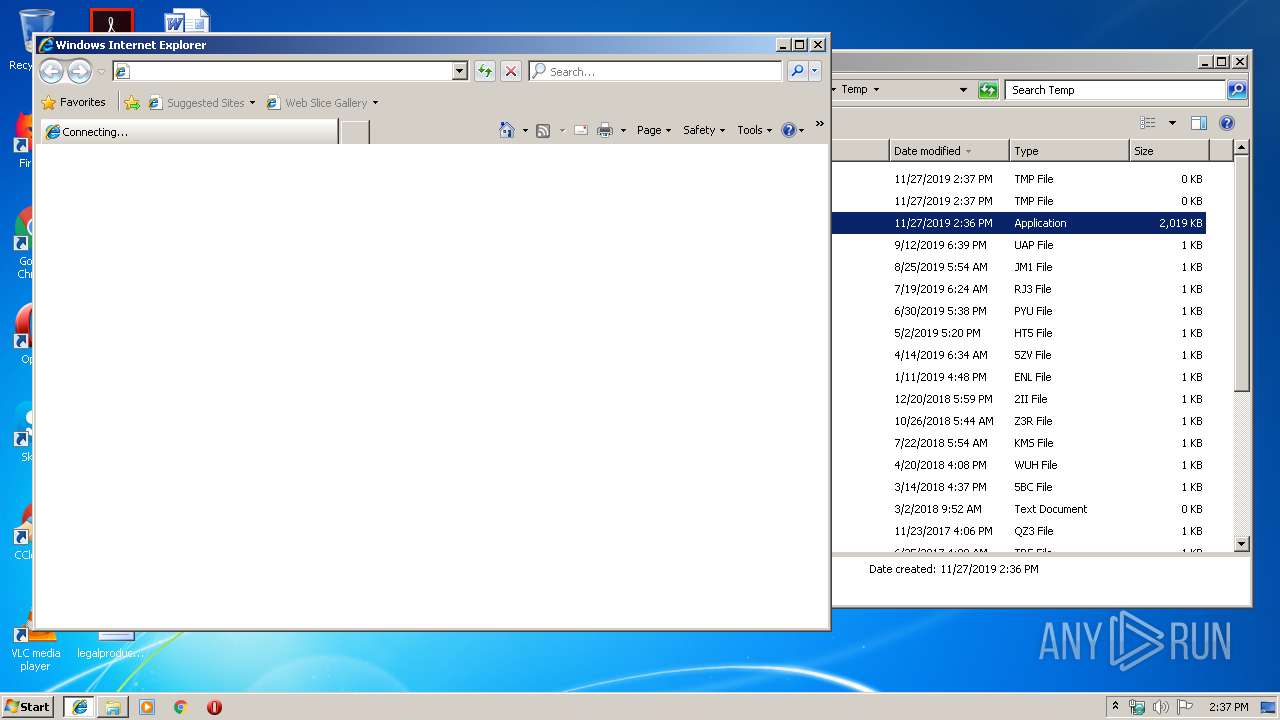Open the Page menu
This screenshot has height=720, width=1280.
(x=654, y=130)
